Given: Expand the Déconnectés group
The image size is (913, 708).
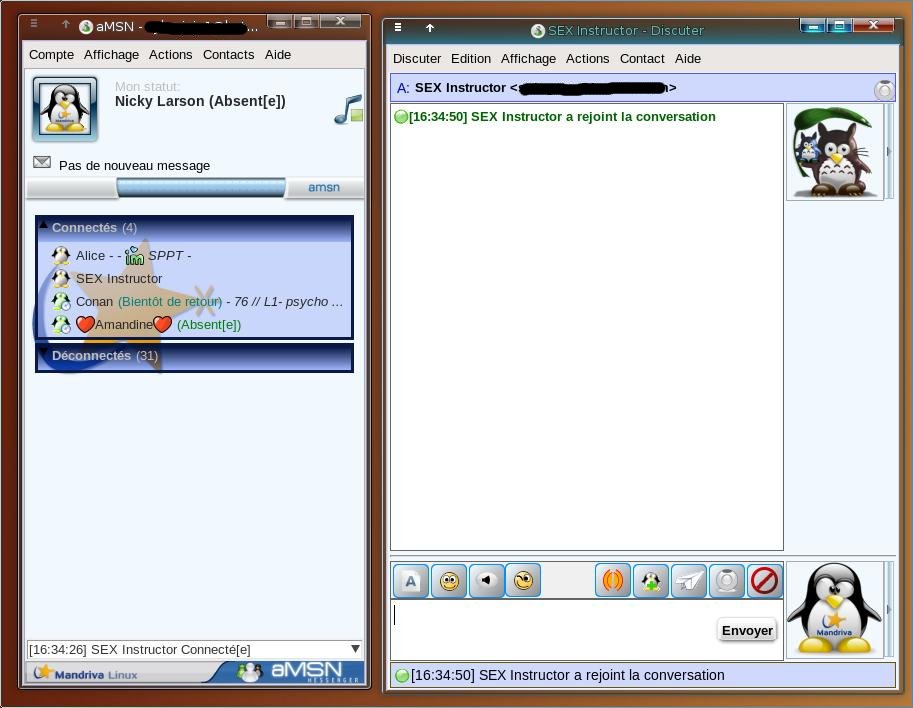Looking at the screenshot, I should [x=44, y=351].
